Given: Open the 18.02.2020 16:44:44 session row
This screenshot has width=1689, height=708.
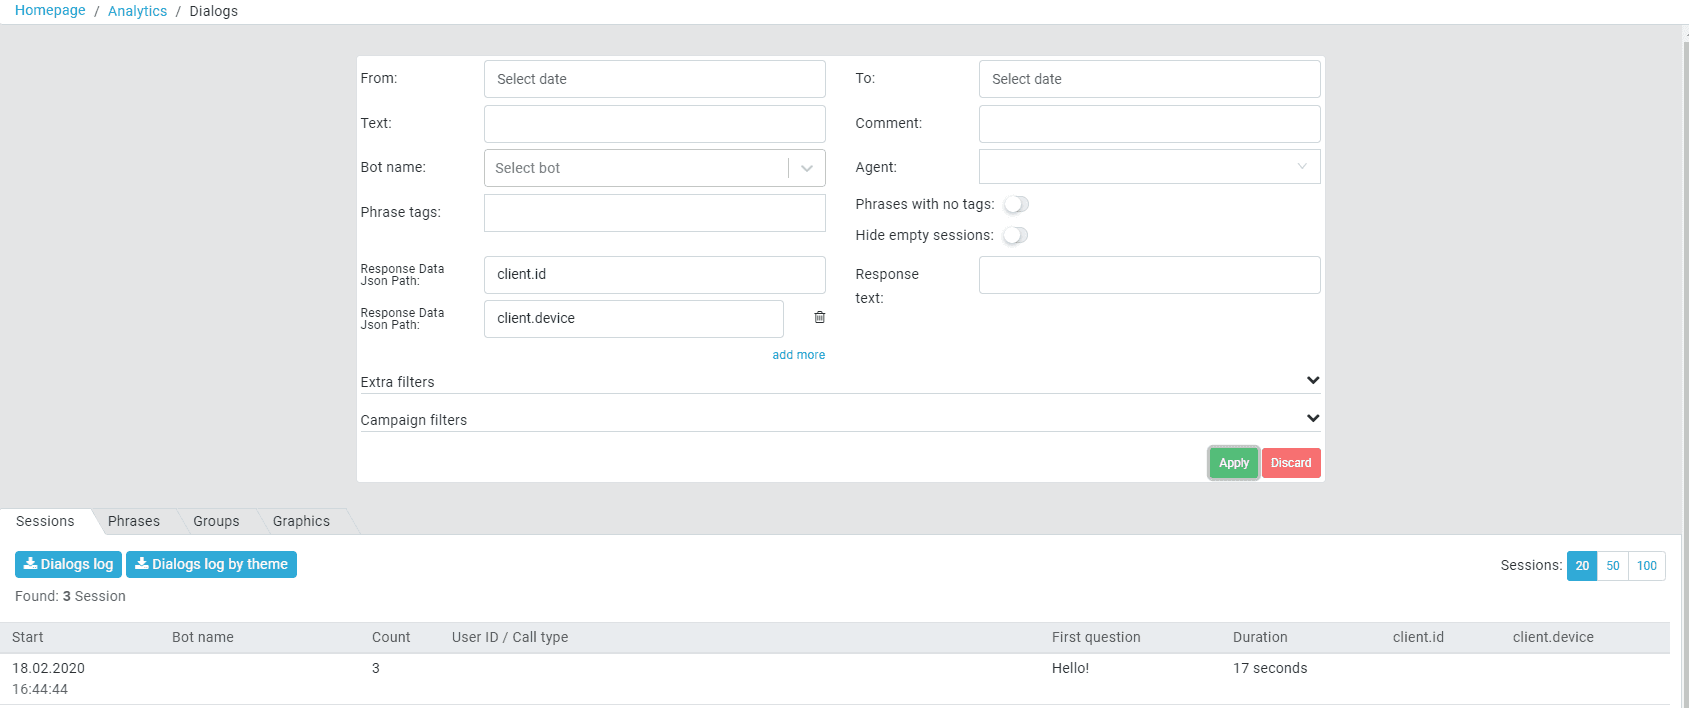Looking at the screenshot, I should [835, 679].
